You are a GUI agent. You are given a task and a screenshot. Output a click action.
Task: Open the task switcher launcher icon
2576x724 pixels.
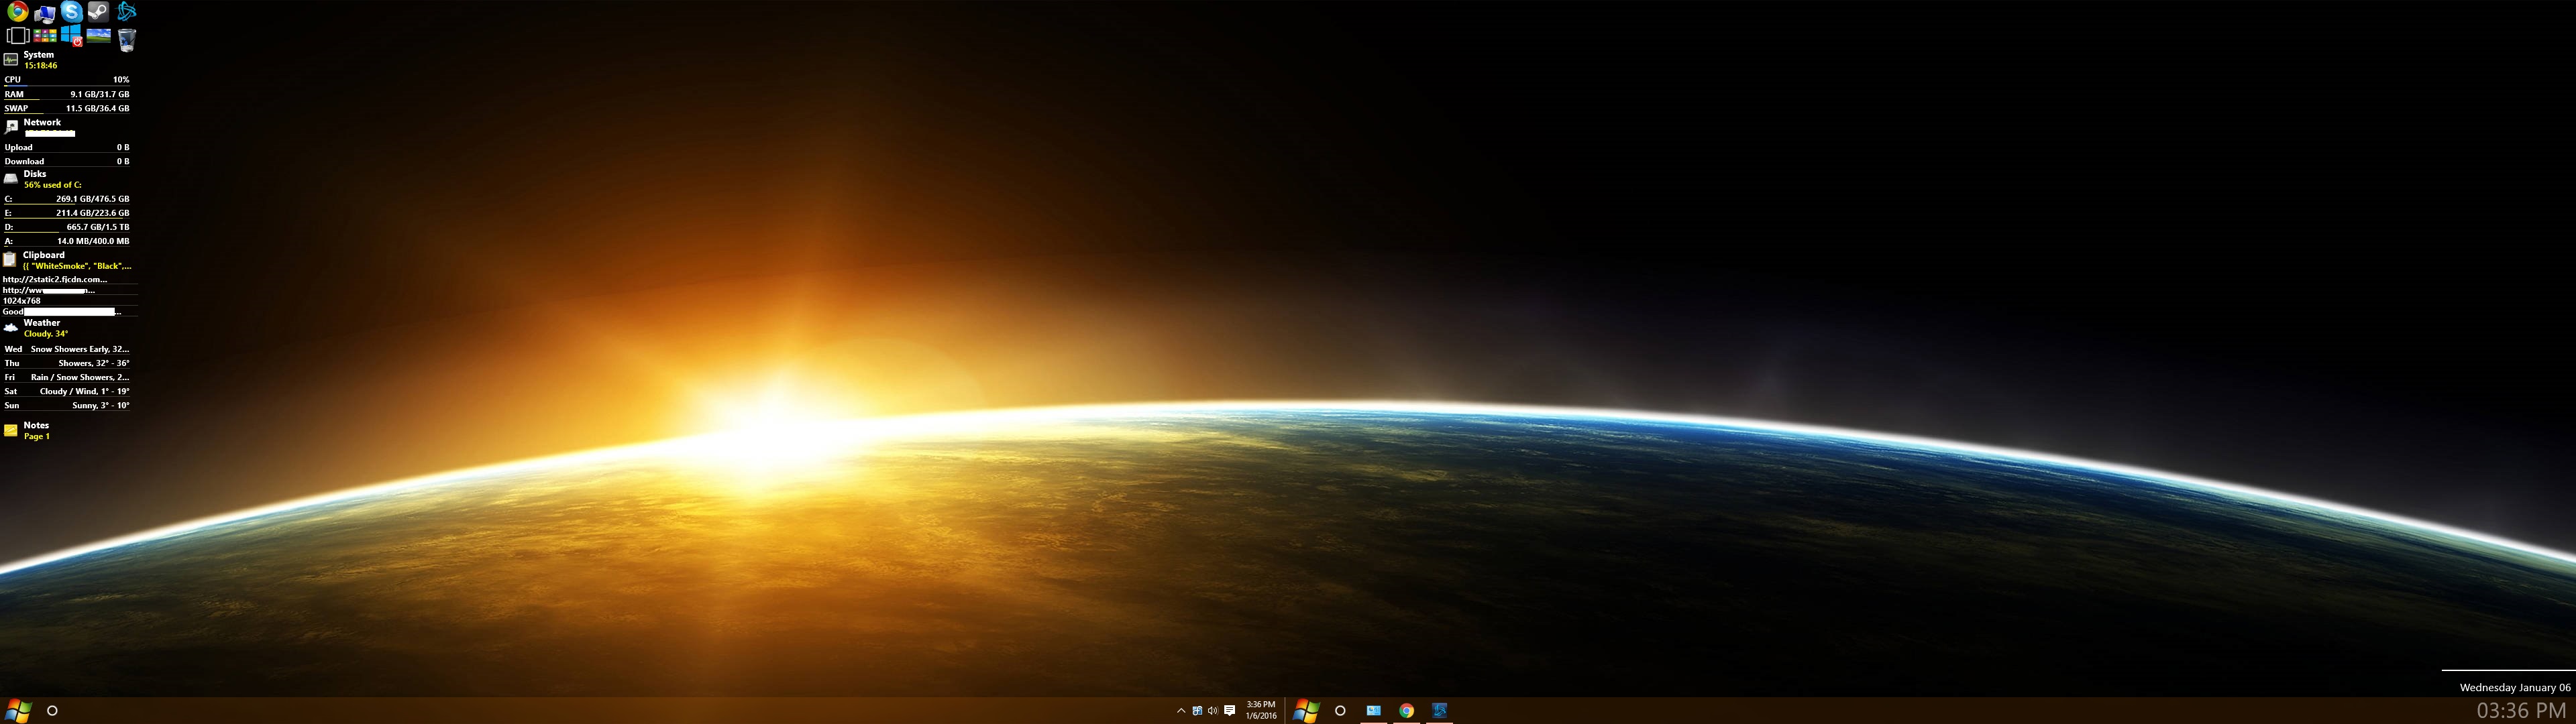click(x=17, y=36)
